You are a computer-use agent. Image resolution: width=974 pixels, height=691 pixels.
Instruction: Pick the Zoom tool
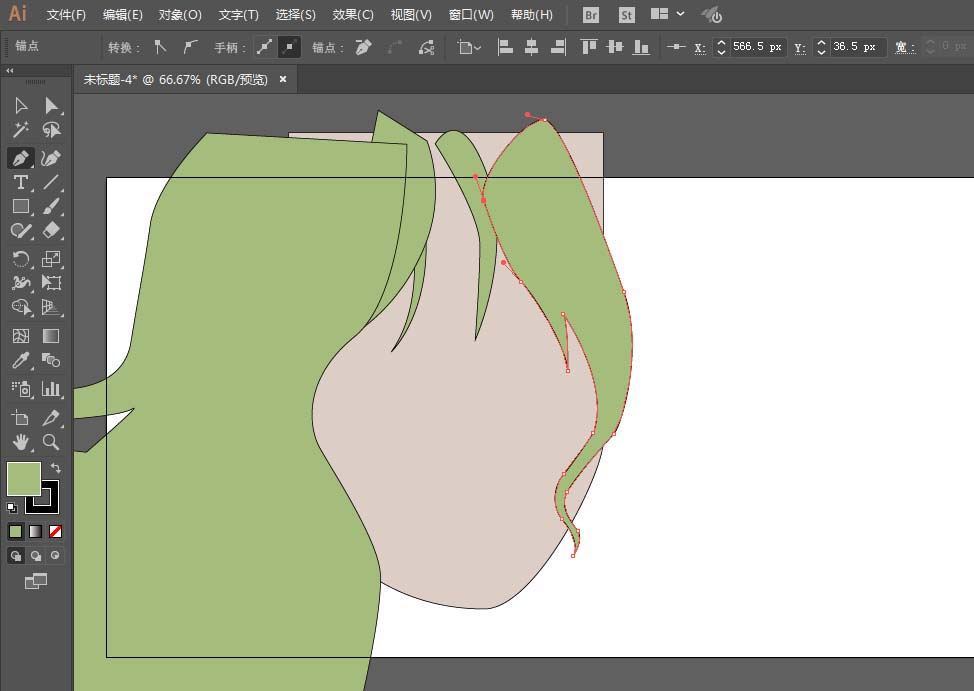(51, 442)
